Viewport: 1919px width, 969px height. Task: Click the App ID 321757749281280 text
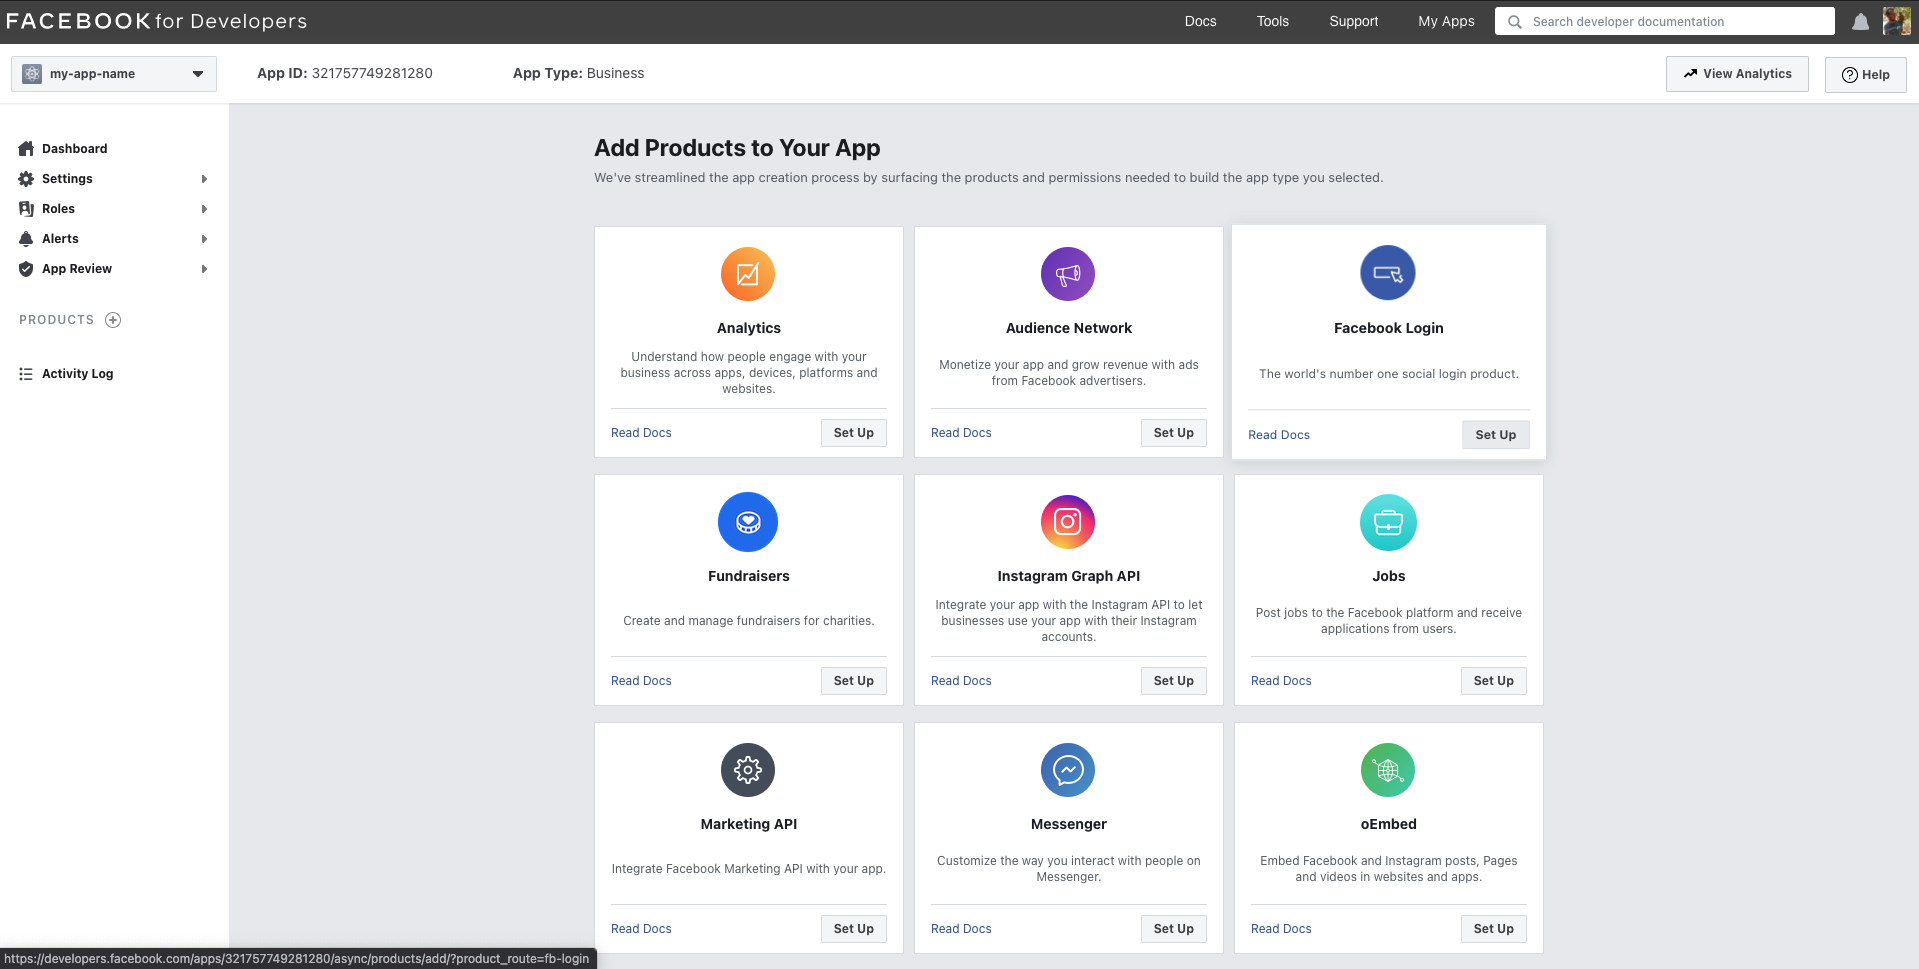coord(345,74)
